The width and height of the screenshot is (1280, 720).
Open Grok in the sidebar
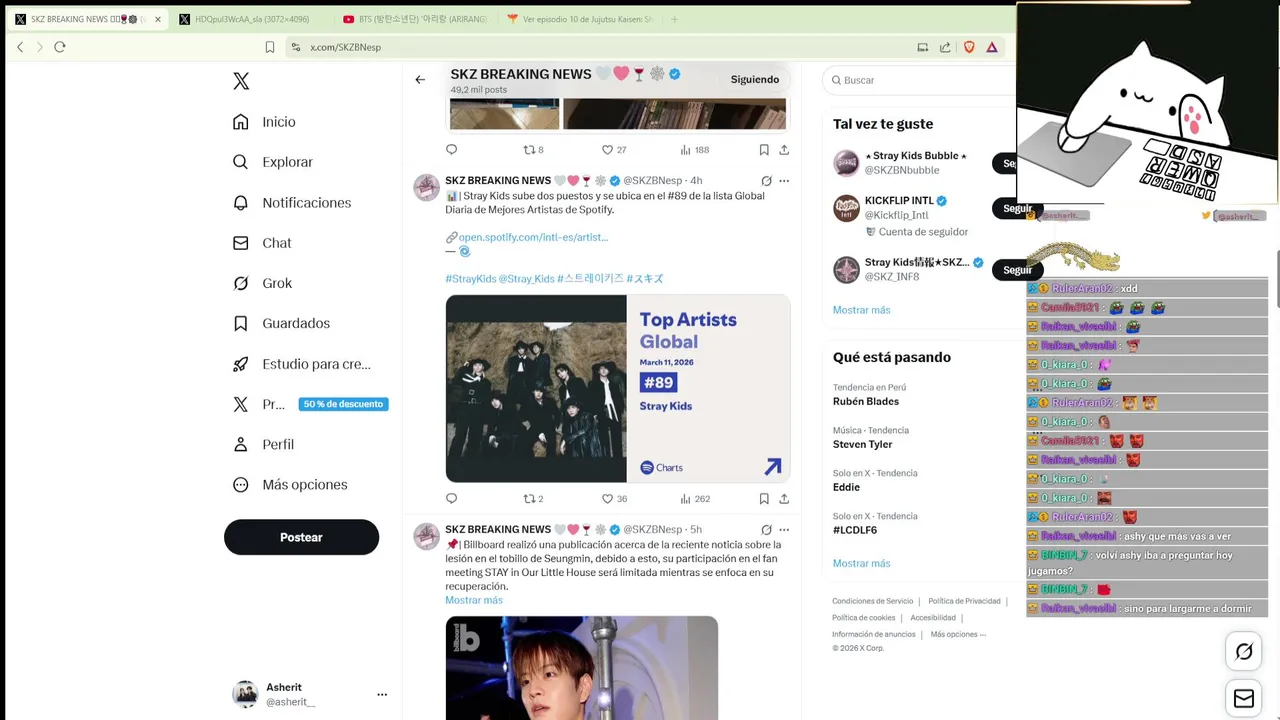pyautogui.click(x=262, y=283)
